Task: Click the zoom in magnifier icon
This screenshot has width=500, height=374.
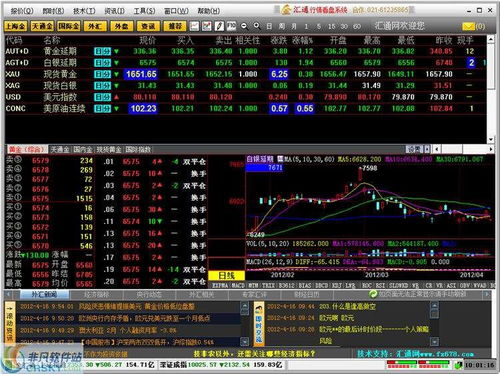Action: click(257, 26)
